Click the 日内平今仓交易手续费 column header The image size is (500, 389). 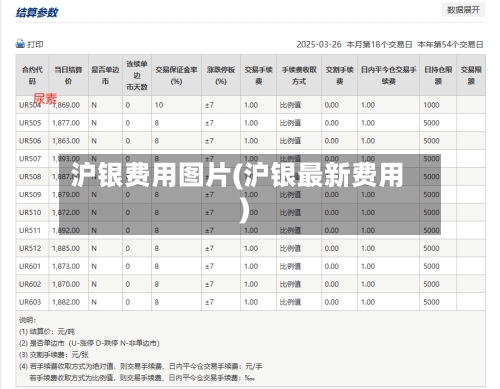[389, 75]
